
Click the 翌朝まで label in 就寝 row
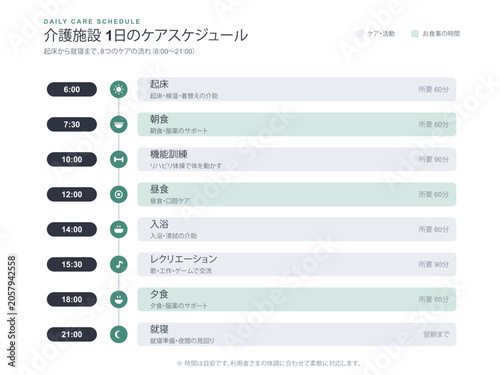(436, 334)
